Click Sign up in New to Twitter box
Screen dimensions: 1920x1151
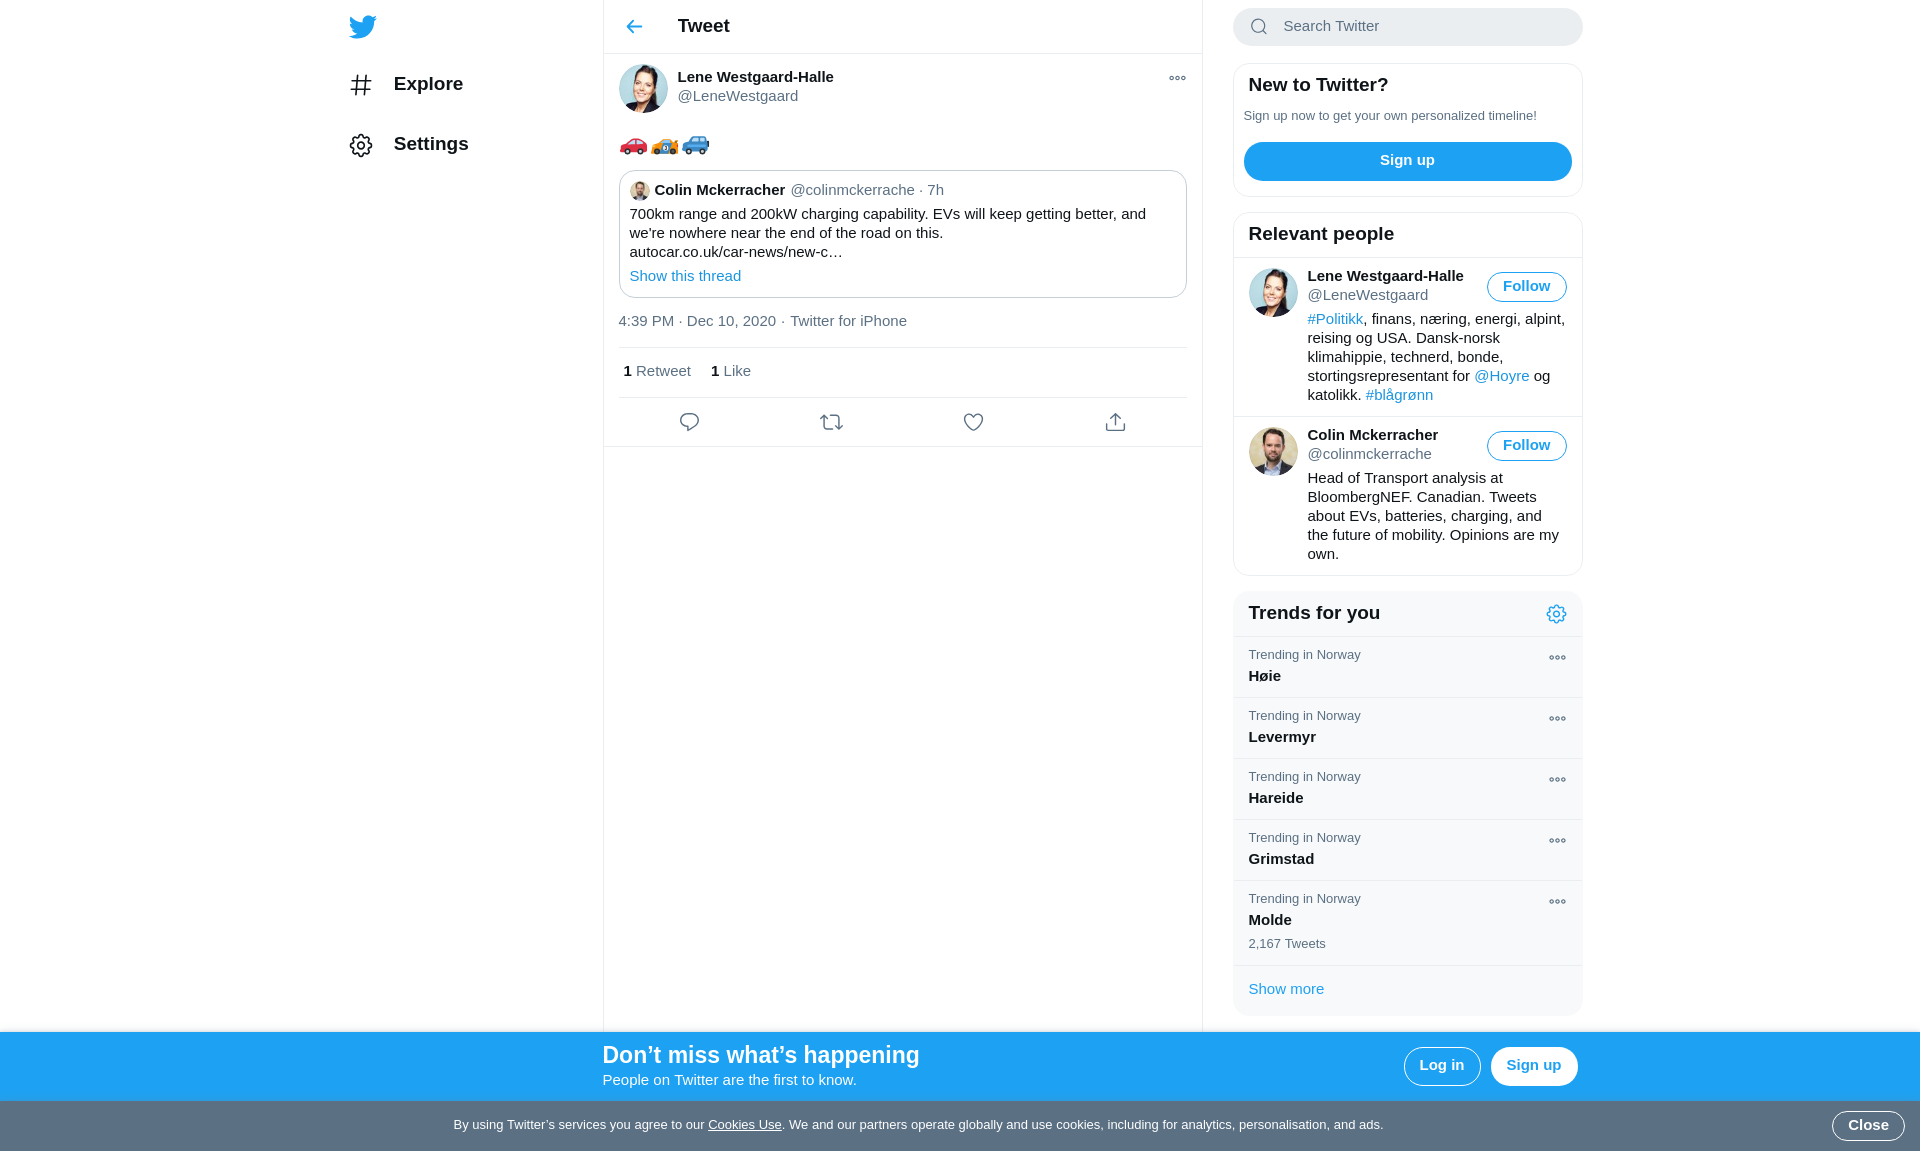pyautogui.click(x=1407, y=161)
